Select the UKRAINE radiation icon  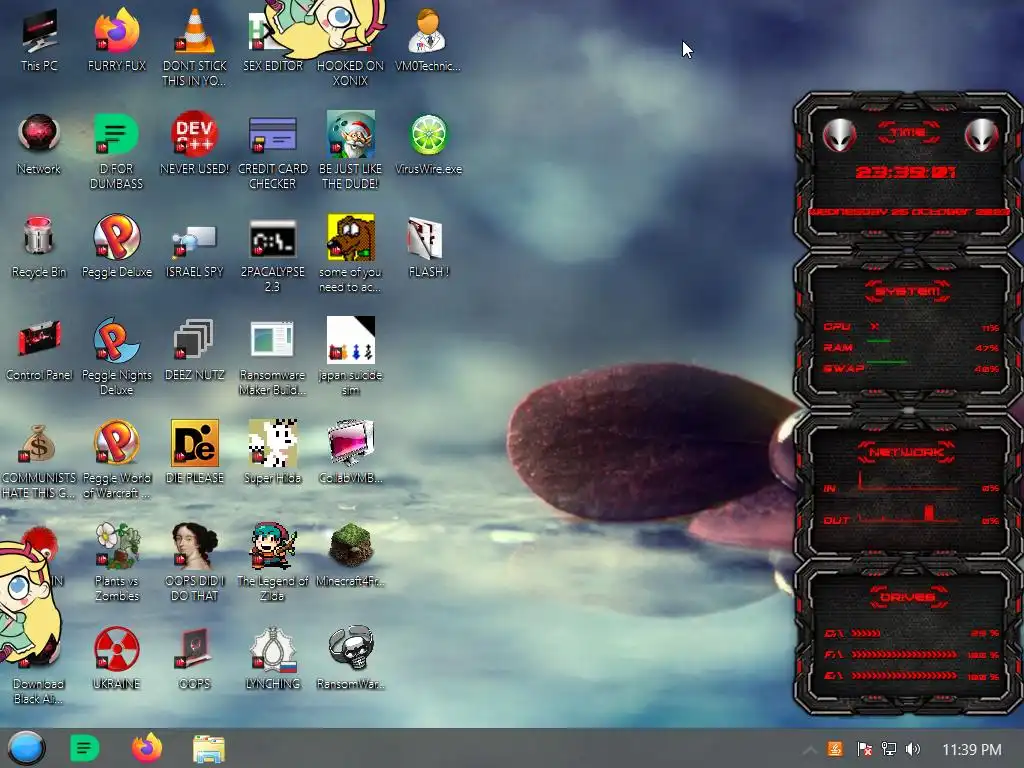click(x=117, y=648)
